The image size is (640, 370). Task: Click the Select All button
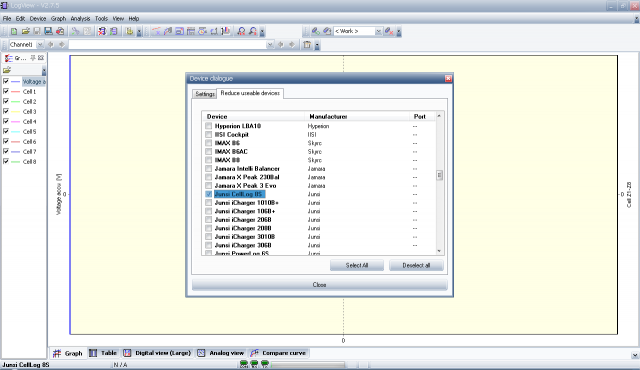pos(357,265)
